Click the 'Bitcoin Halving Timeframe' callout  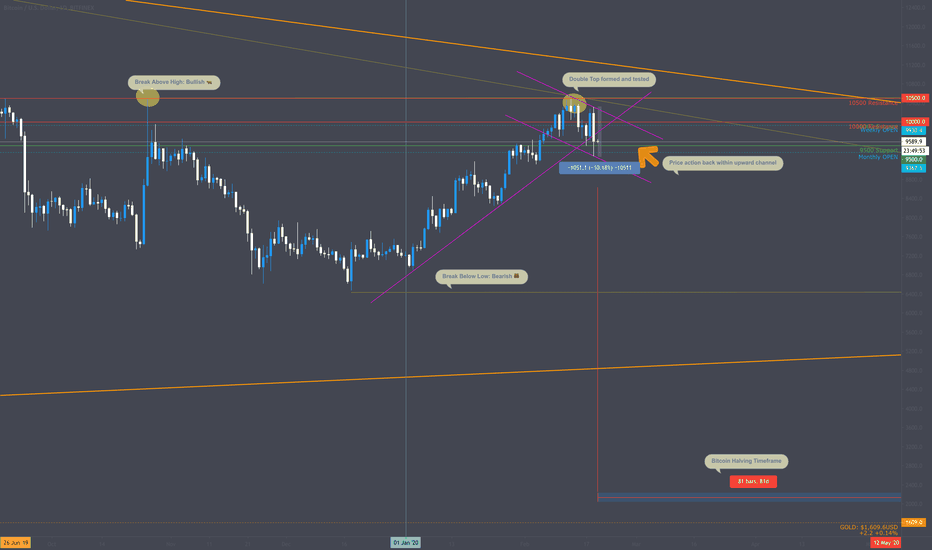point(746,461)
